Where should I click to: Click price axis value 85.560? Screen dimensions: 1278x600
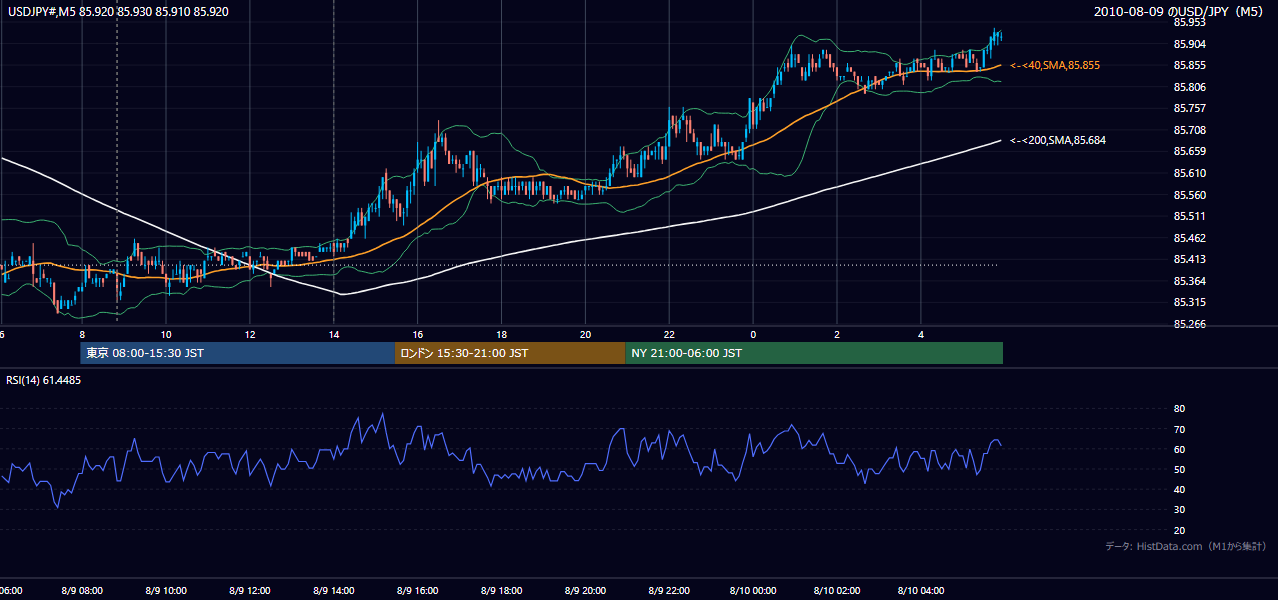tap(1189, 195)
